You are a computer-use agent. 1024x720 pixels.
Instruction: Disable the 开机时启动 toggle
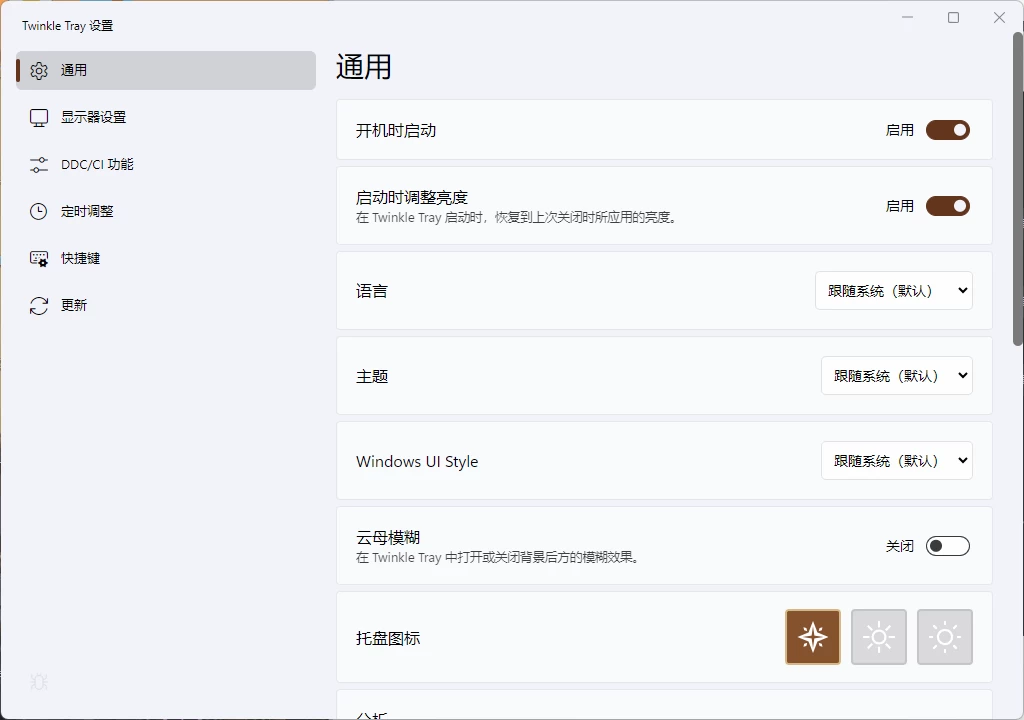(947, 129)
